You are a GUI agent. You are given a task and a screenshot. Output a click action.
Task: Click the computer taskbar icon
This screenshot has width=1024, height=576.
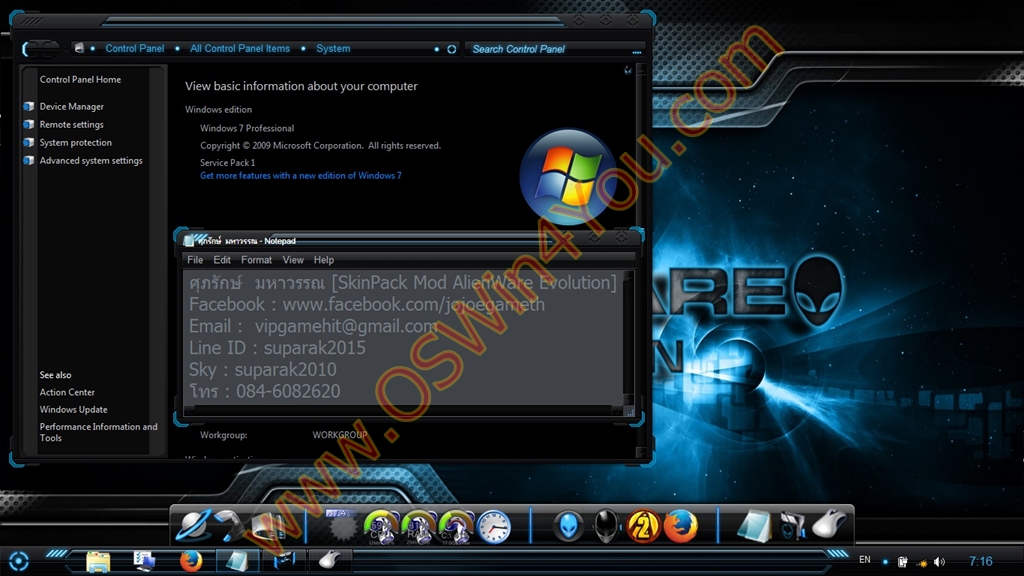[x=144, y=561]
